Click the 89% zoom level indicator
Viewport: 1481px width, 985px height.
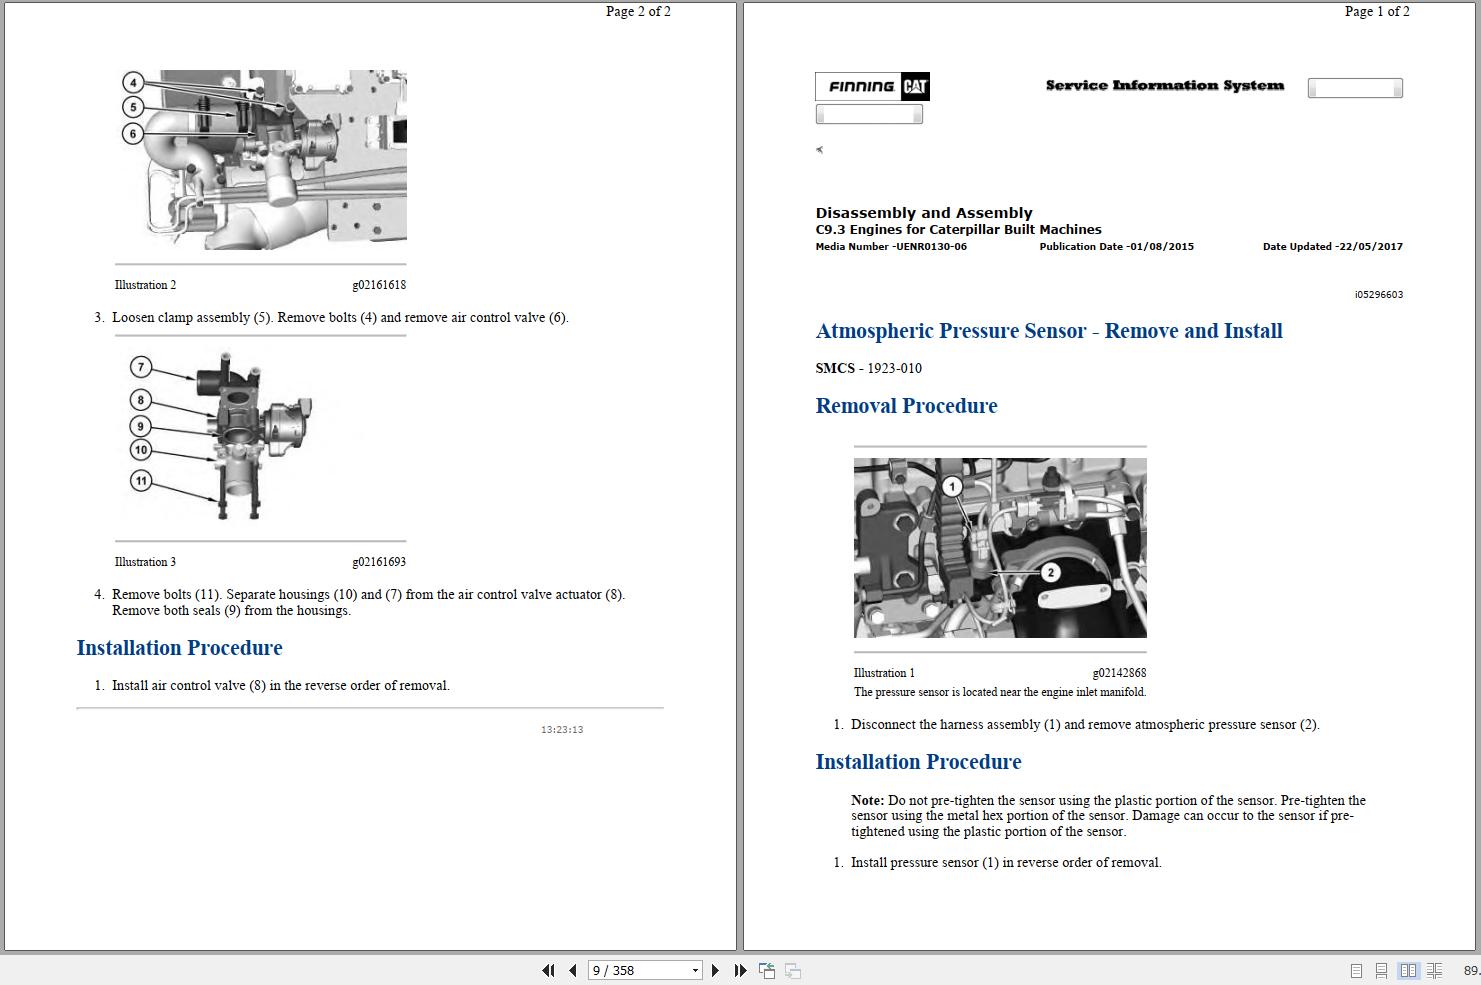[x=1468, y=970]
